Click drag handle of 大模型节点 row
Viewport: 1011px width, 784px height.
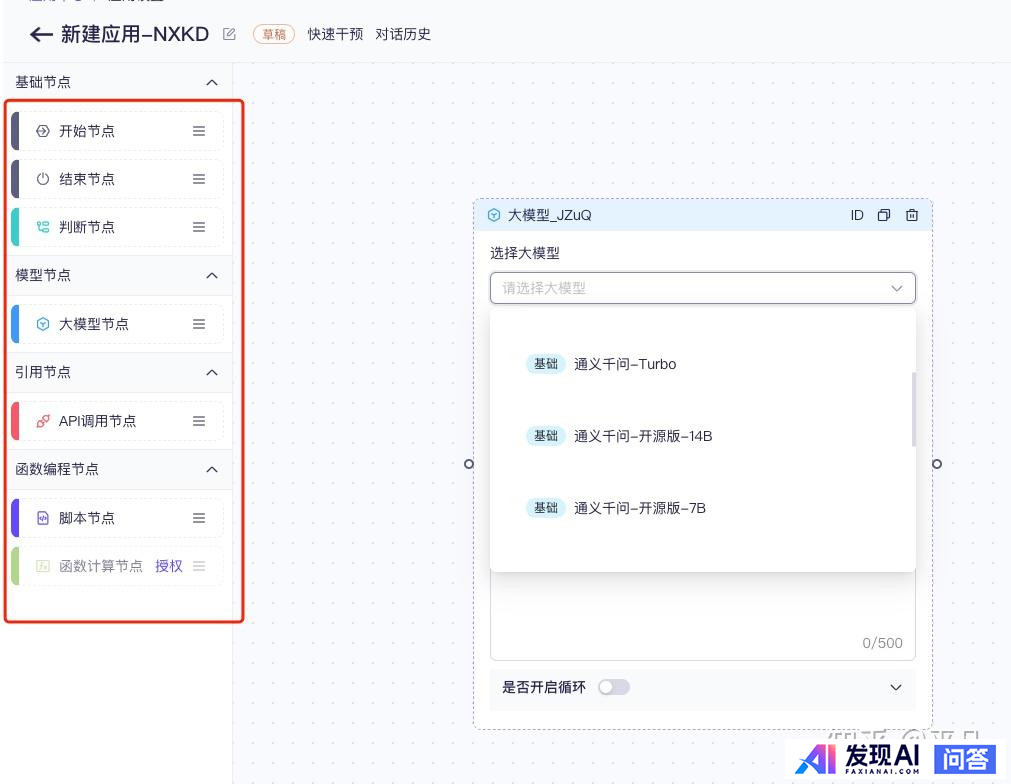click(199, 324)
